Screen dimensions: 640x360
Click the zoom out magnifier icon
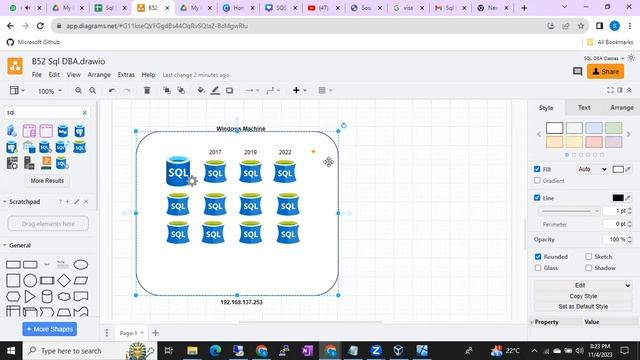point(93,91)
